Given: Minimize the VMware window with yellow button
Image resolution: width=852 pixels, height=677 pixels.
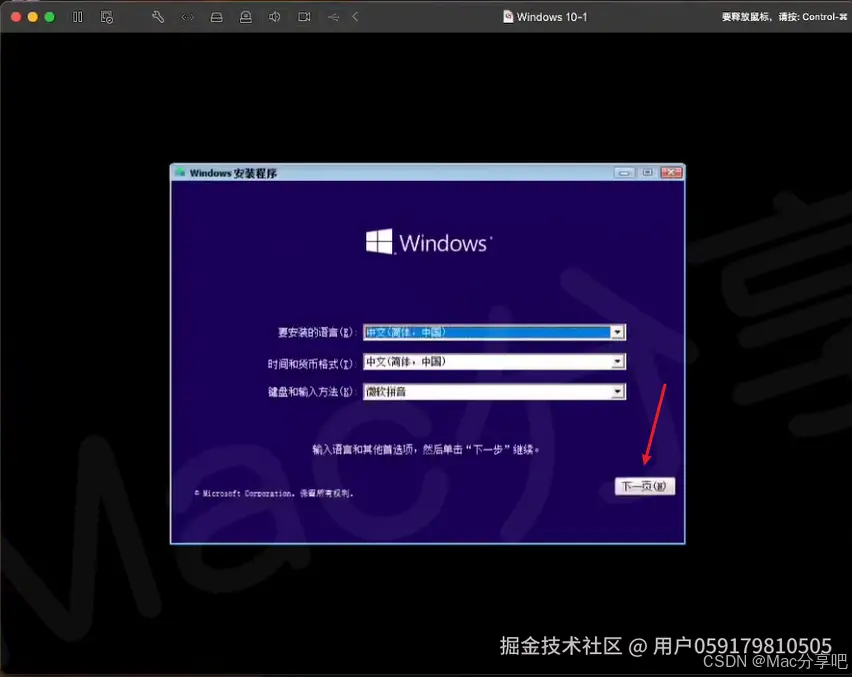Looking at the screenshot, I should [x=33, y=17].
